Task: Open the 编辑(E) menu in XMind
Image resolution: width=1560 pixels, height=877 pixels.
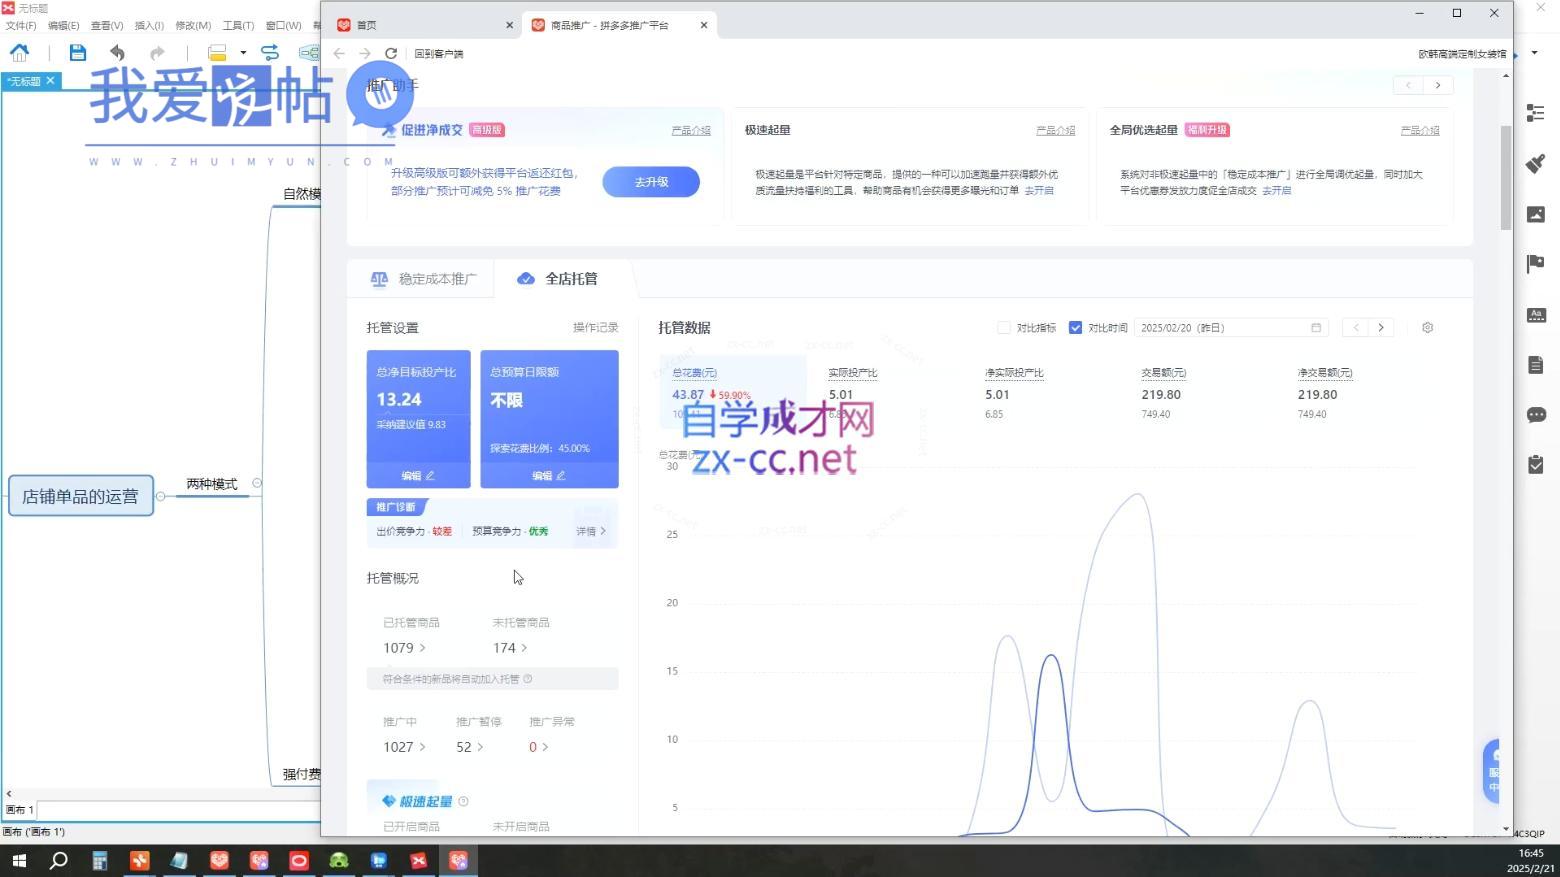Action: pos(63,26)
